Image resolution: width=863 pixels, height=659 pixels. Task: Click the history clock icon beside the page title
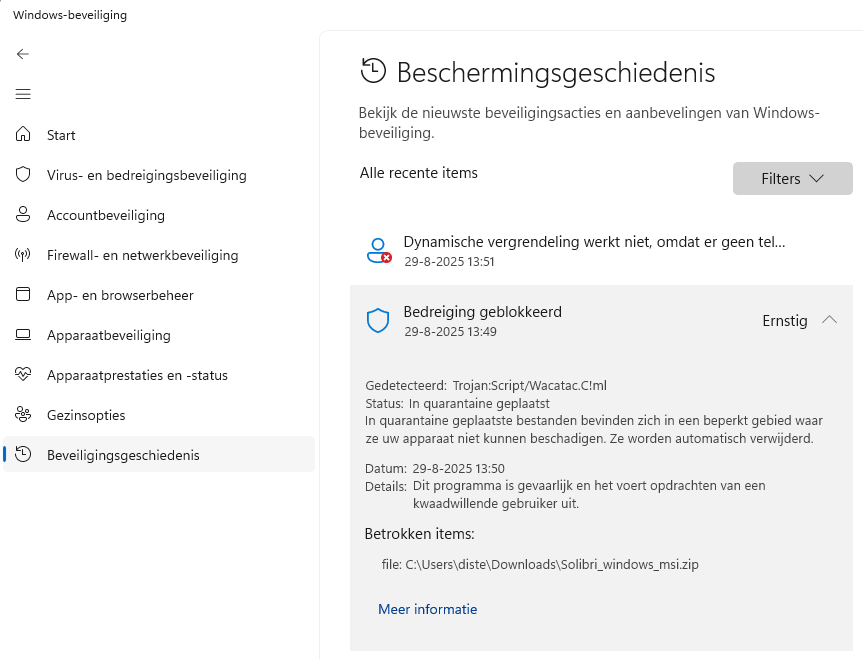[373, 71]
